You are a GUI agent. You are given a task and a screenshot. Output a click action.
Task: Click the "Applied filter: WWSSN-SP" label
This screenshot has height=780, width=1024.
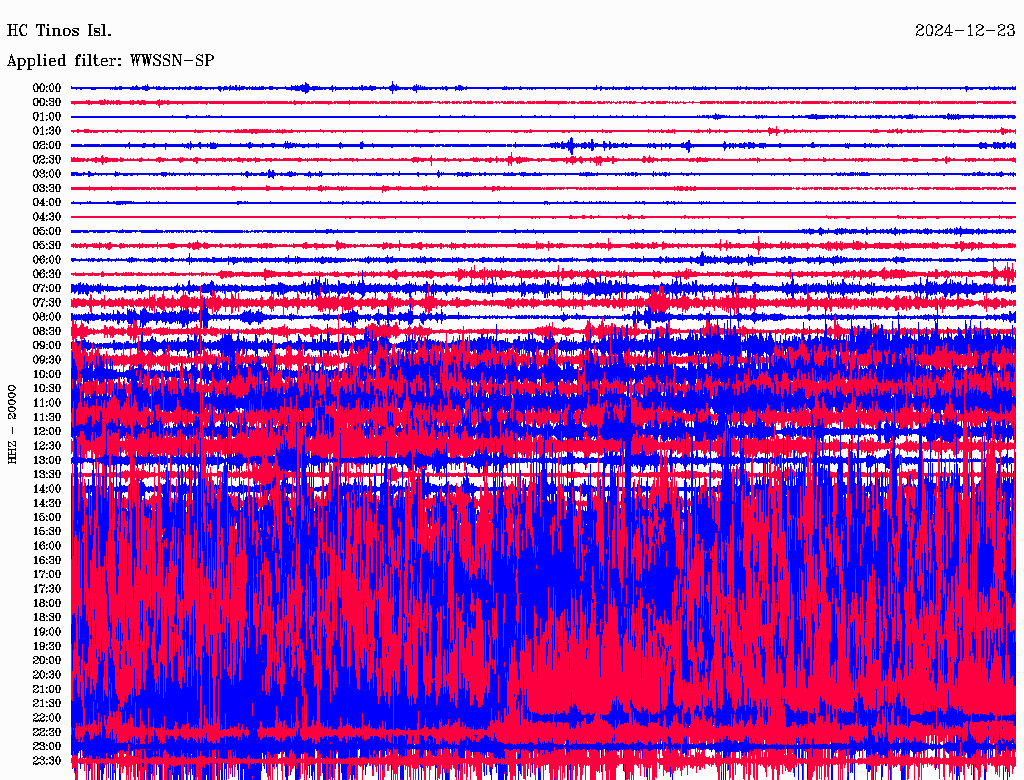click(x=110, y=61)
